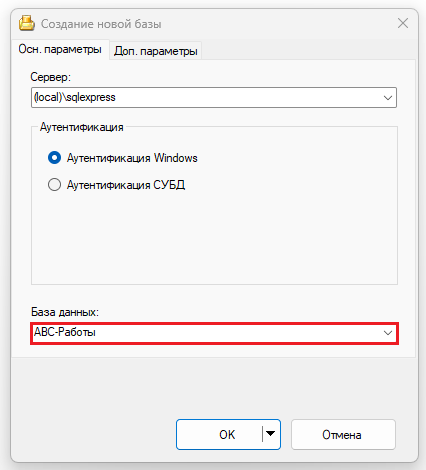The width and height of the screenshot is (426, 470).
Task: Click into the Сервер text field
Action: pos(206,97)
